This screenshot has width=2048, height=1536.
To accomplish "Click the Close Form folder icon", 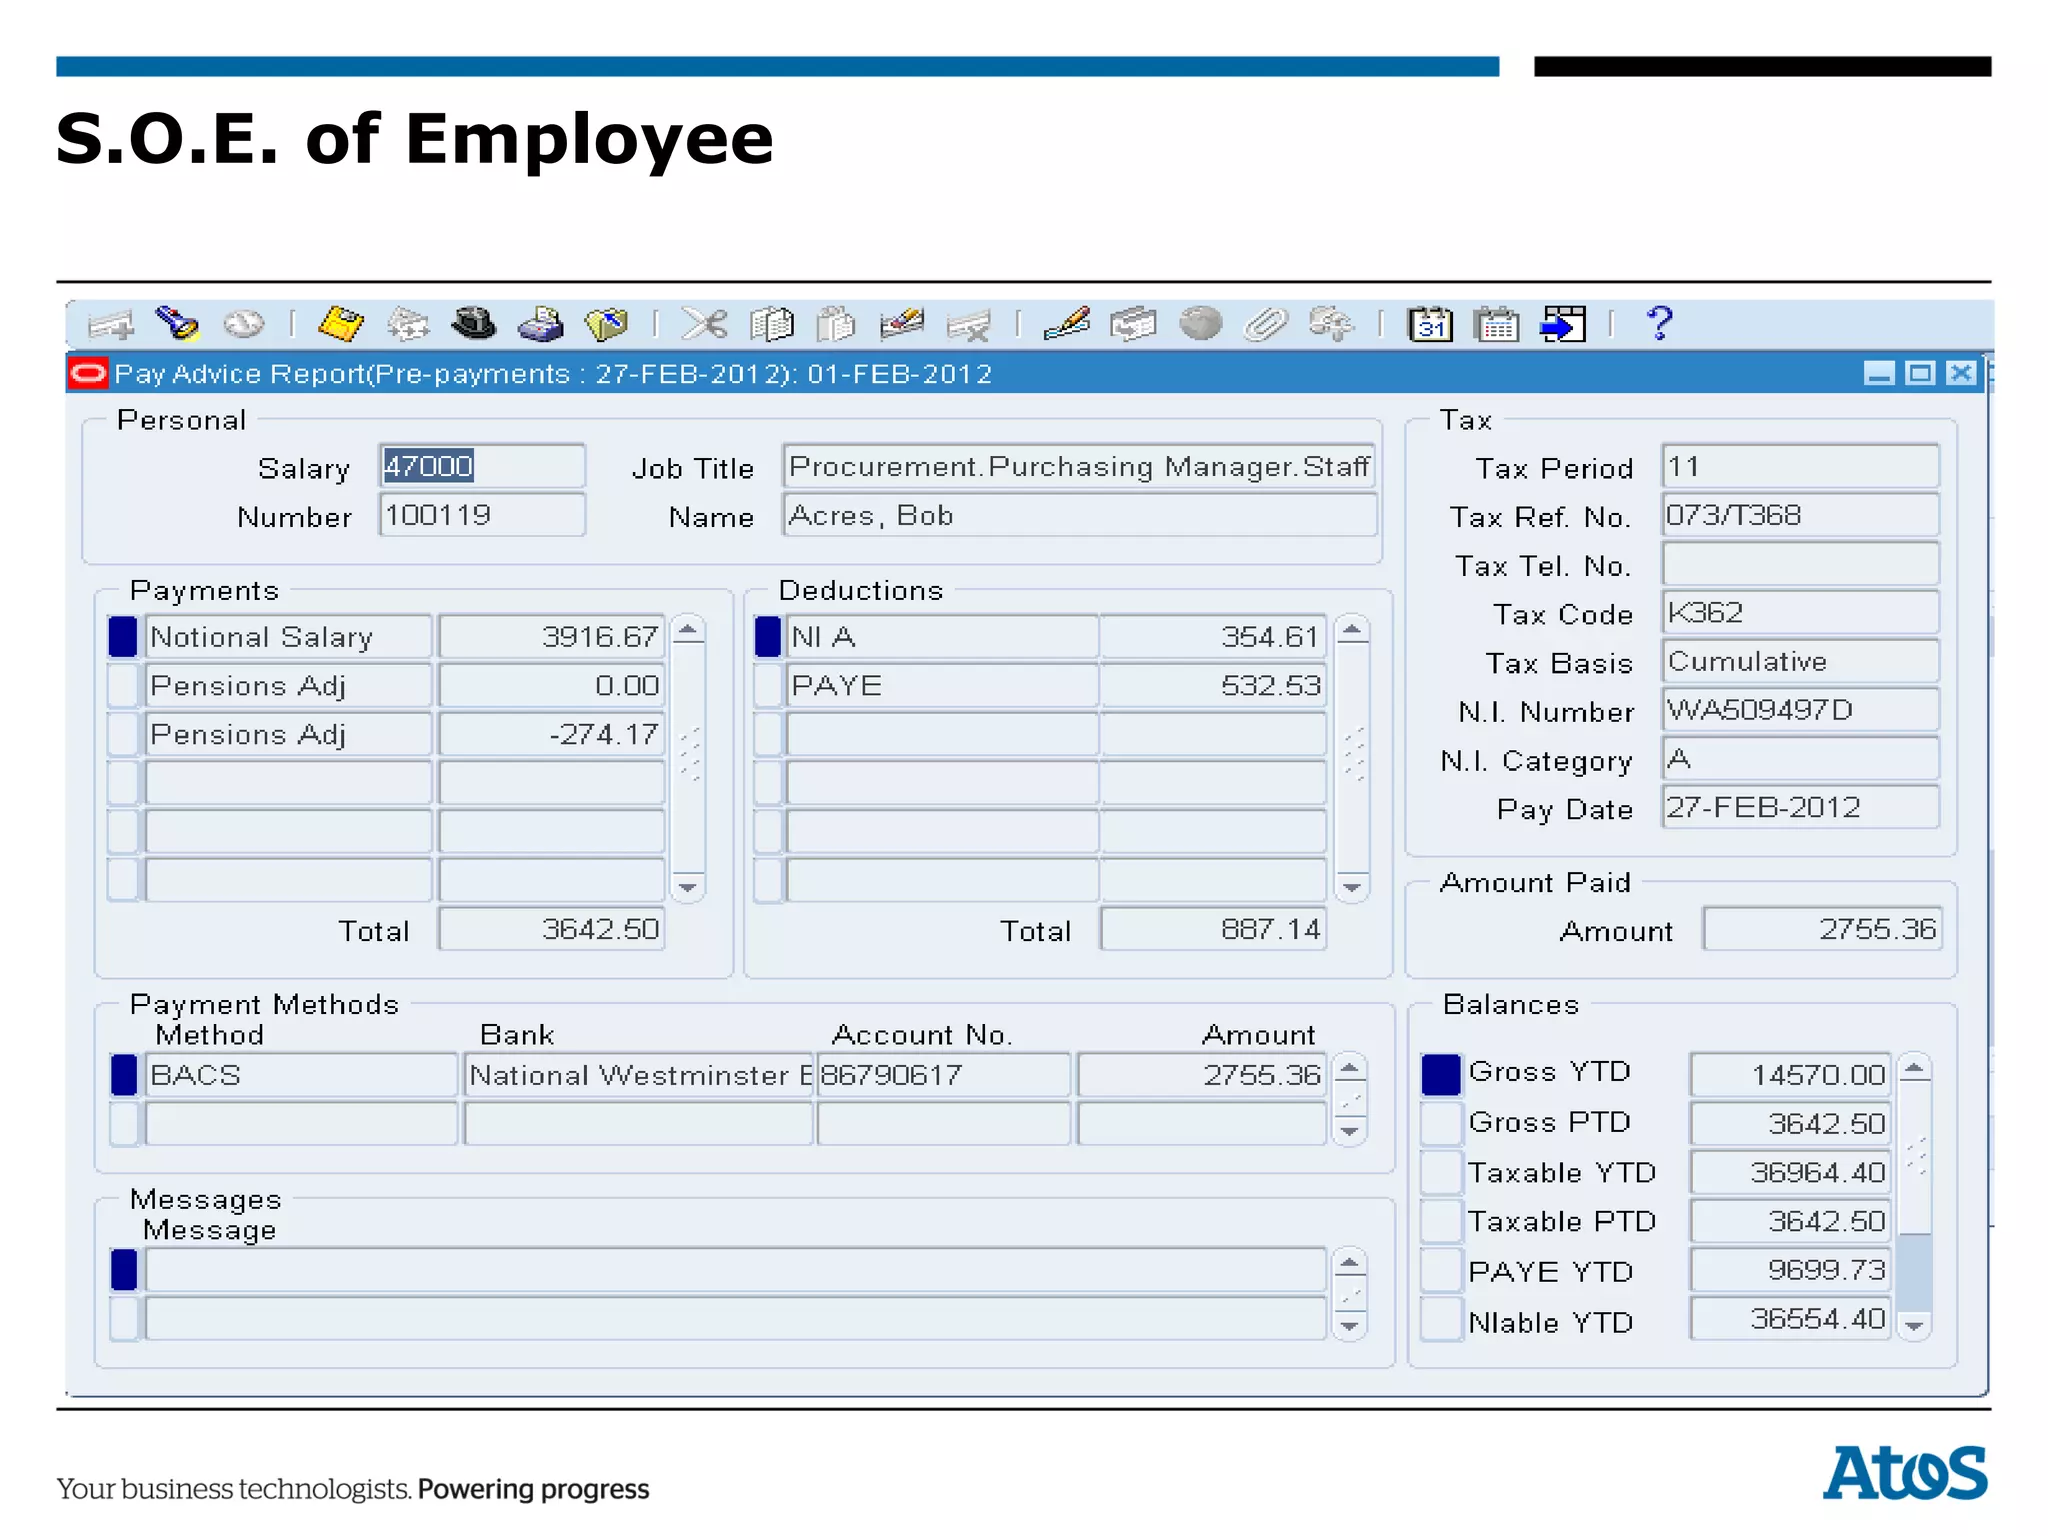I will [606, 324].
